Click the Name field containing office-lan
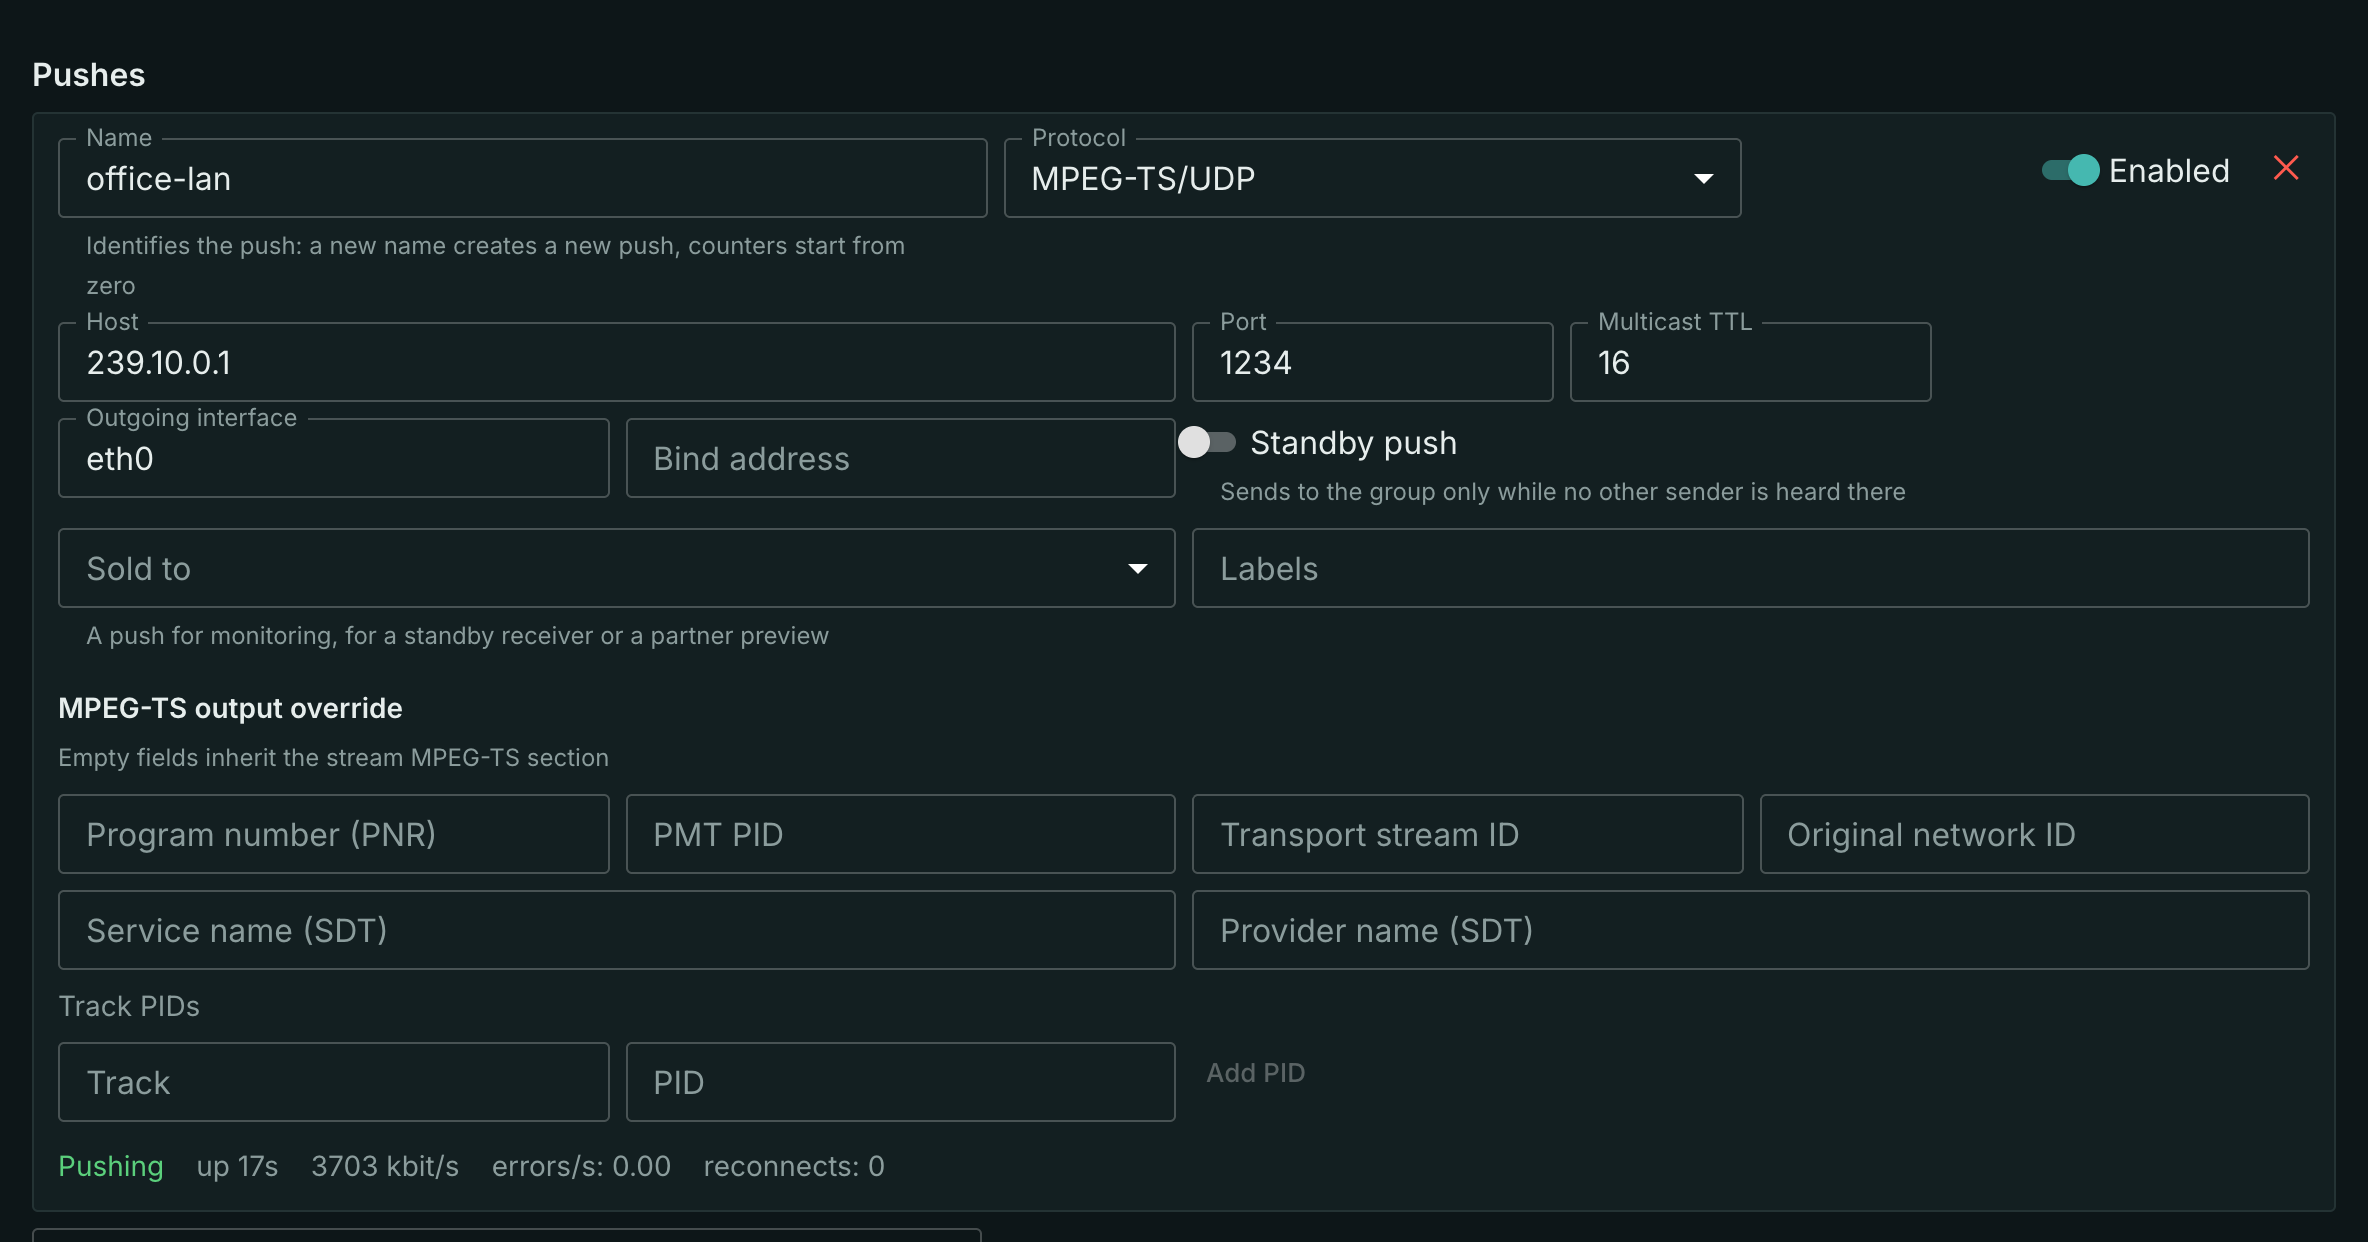The image size is (2368, 1242). click(523, 178)
